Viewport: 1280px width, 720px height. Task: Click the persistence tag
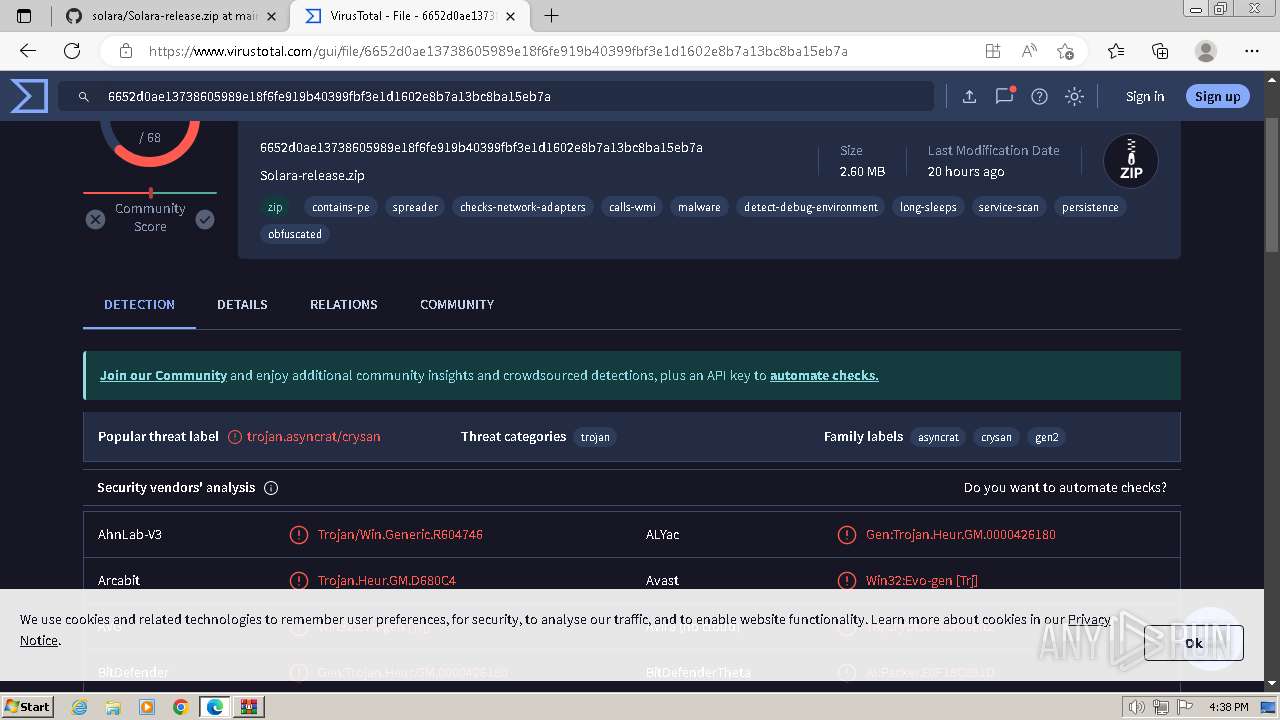click(1090, 207)
